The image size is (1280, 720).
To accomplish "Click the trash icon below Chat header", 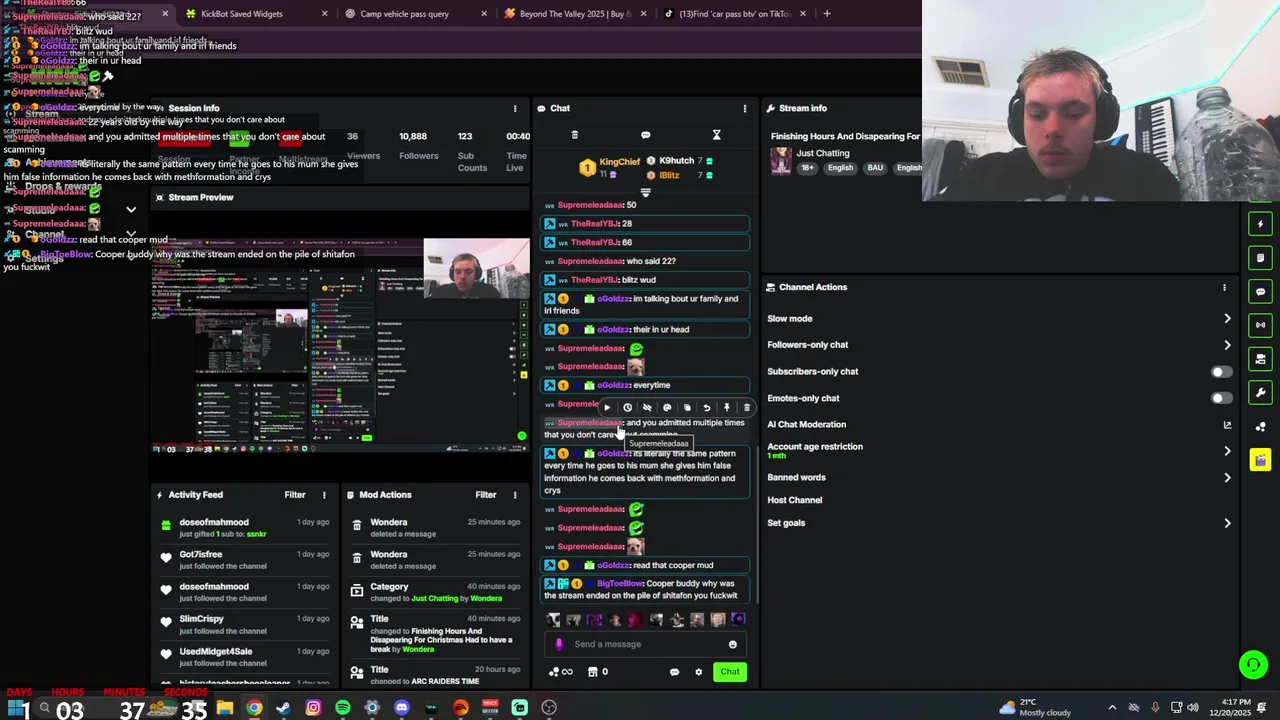I will click(x=574, y=135).
